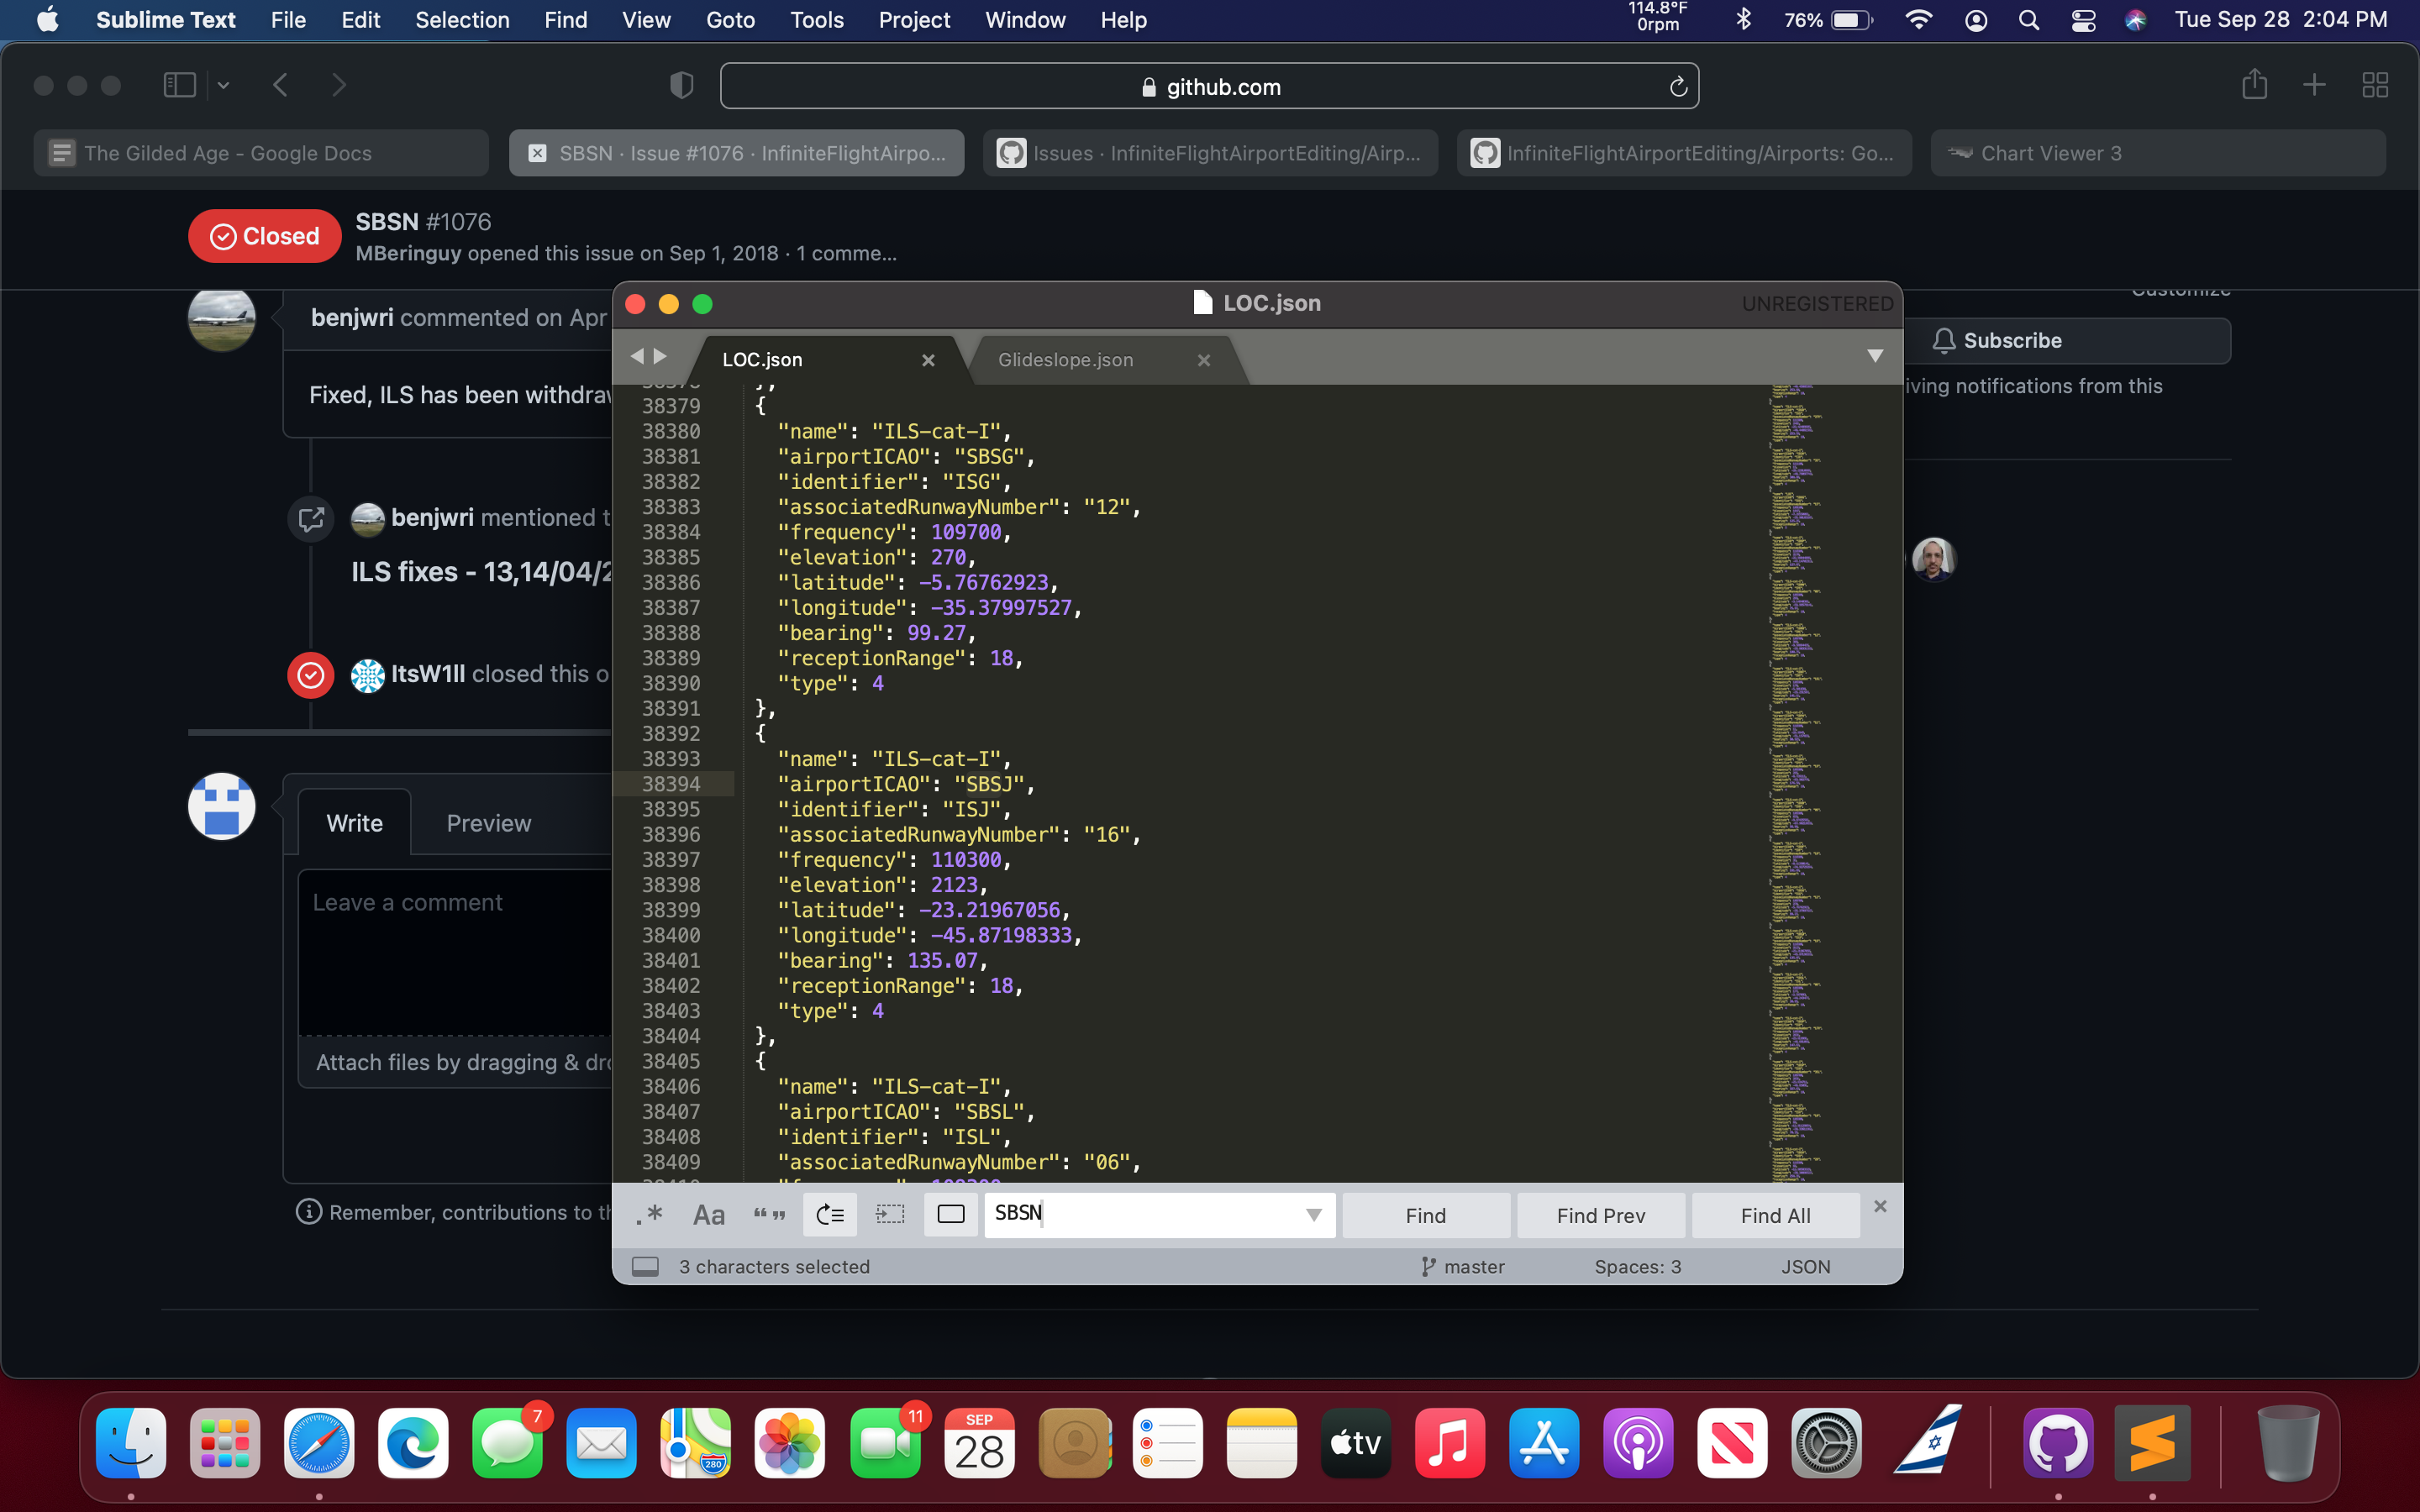
Task: Click the minimap code overview
Action: tap(1795, 780)
